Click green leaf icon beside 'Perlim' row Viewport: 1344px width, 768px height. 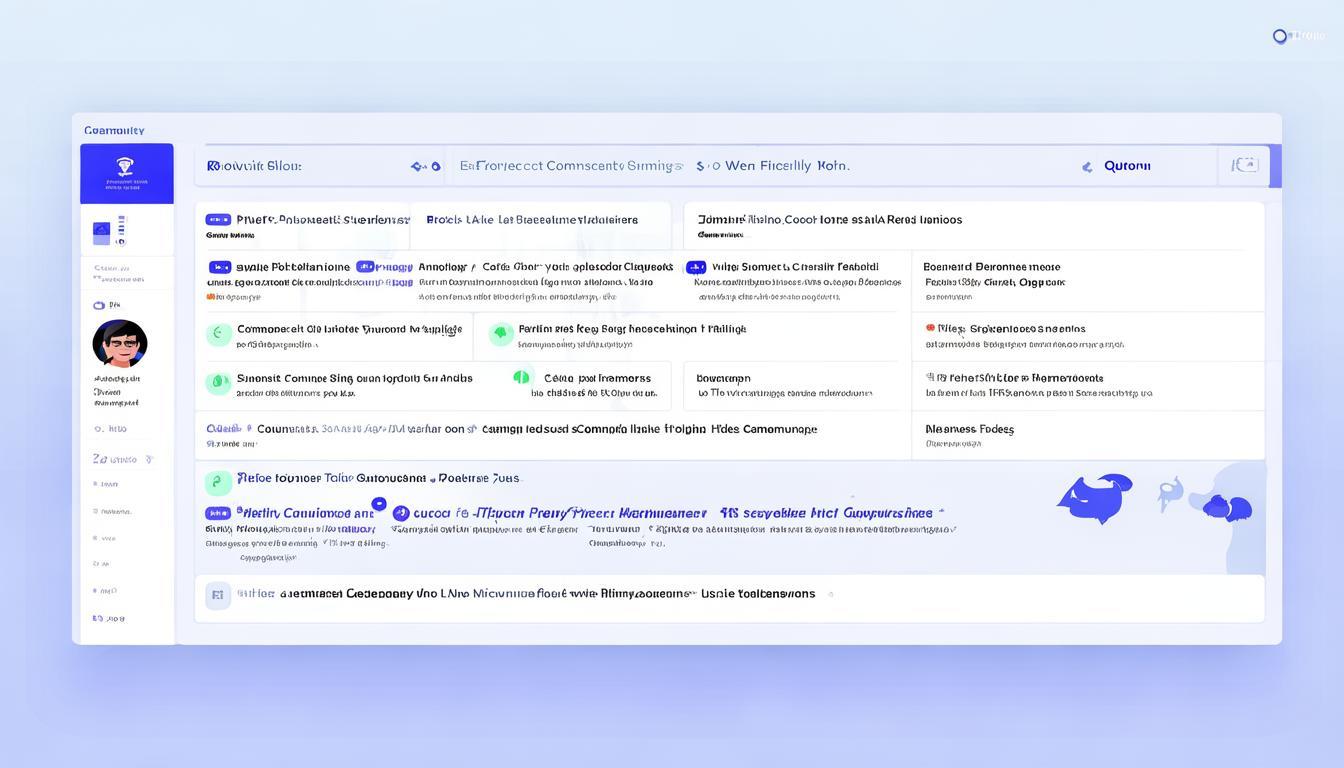501,333
